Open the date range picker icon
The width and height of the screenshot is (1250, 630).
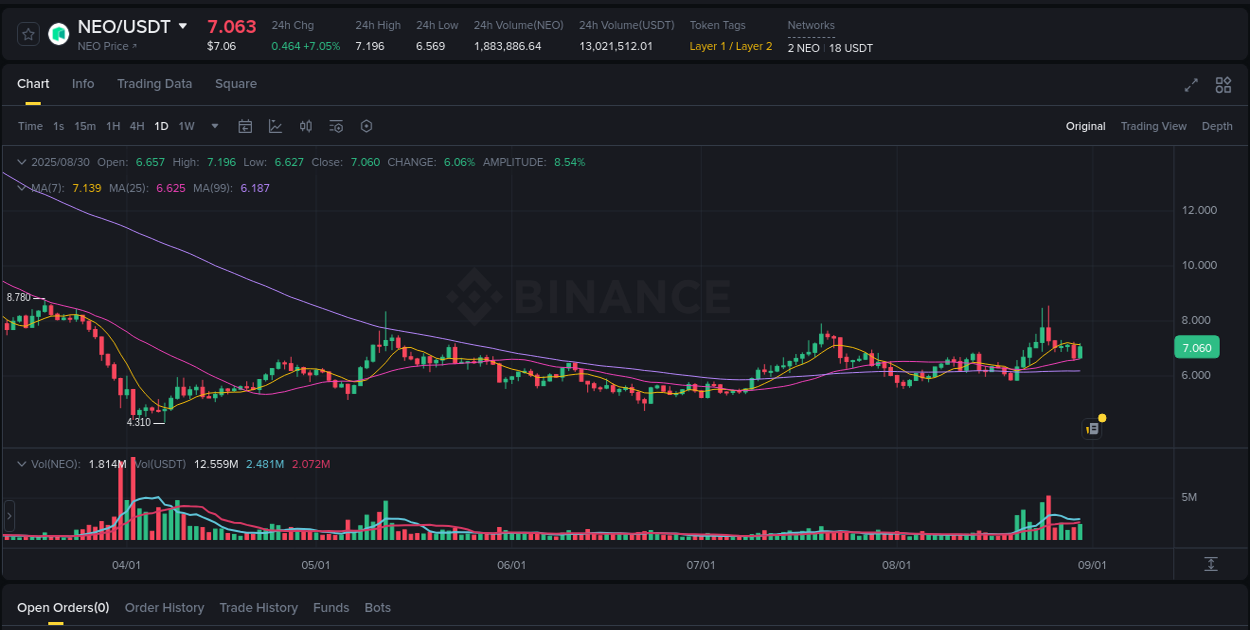245,126
